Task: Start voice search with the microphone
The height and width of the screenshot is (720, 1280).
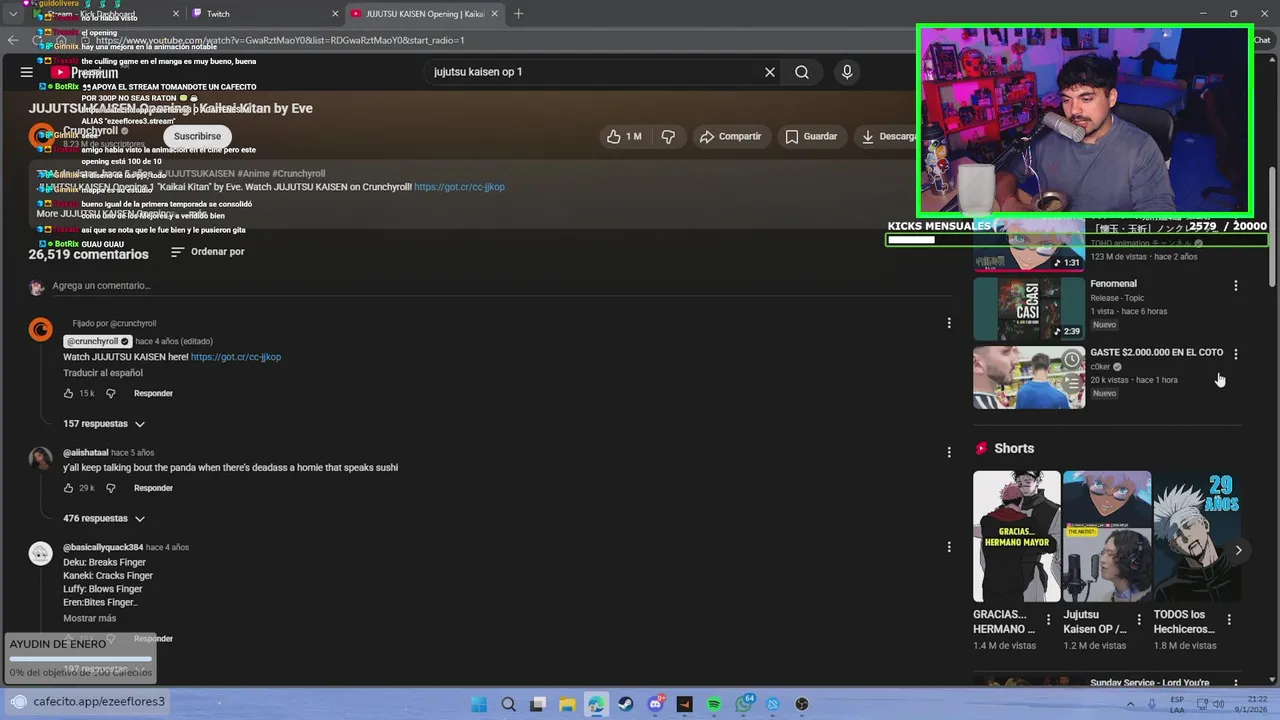Action: [x=847, y=72]
